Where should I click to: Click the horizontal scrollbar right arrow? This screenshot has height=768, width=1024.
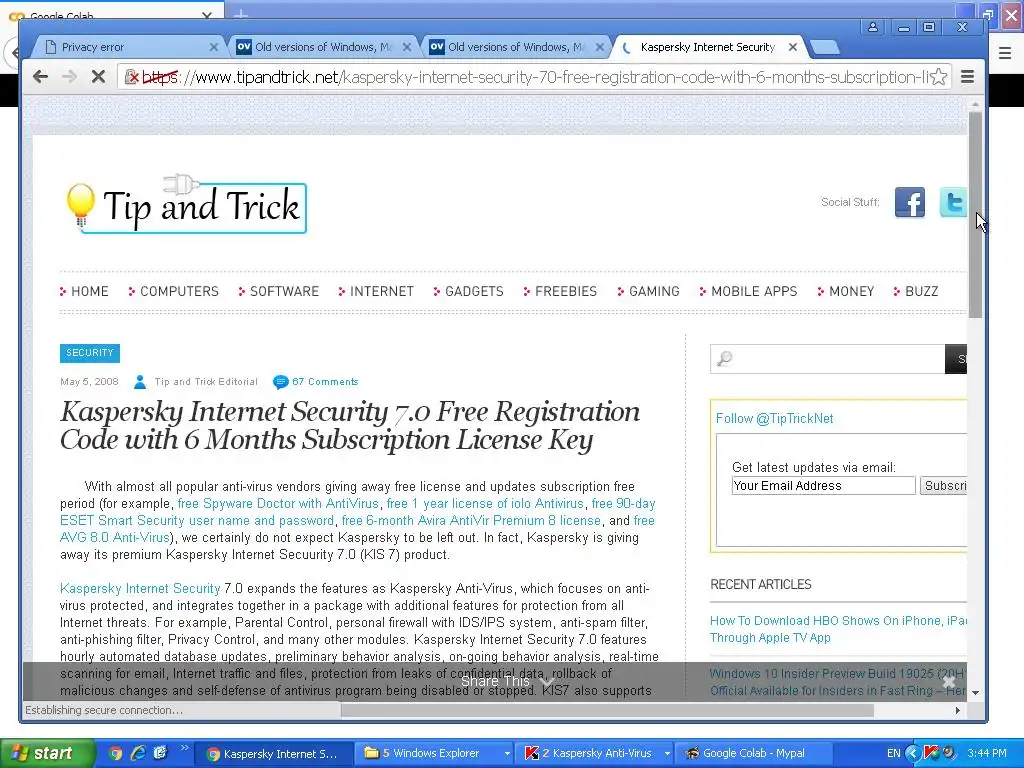pyautogui.click(x=957, y=711)
